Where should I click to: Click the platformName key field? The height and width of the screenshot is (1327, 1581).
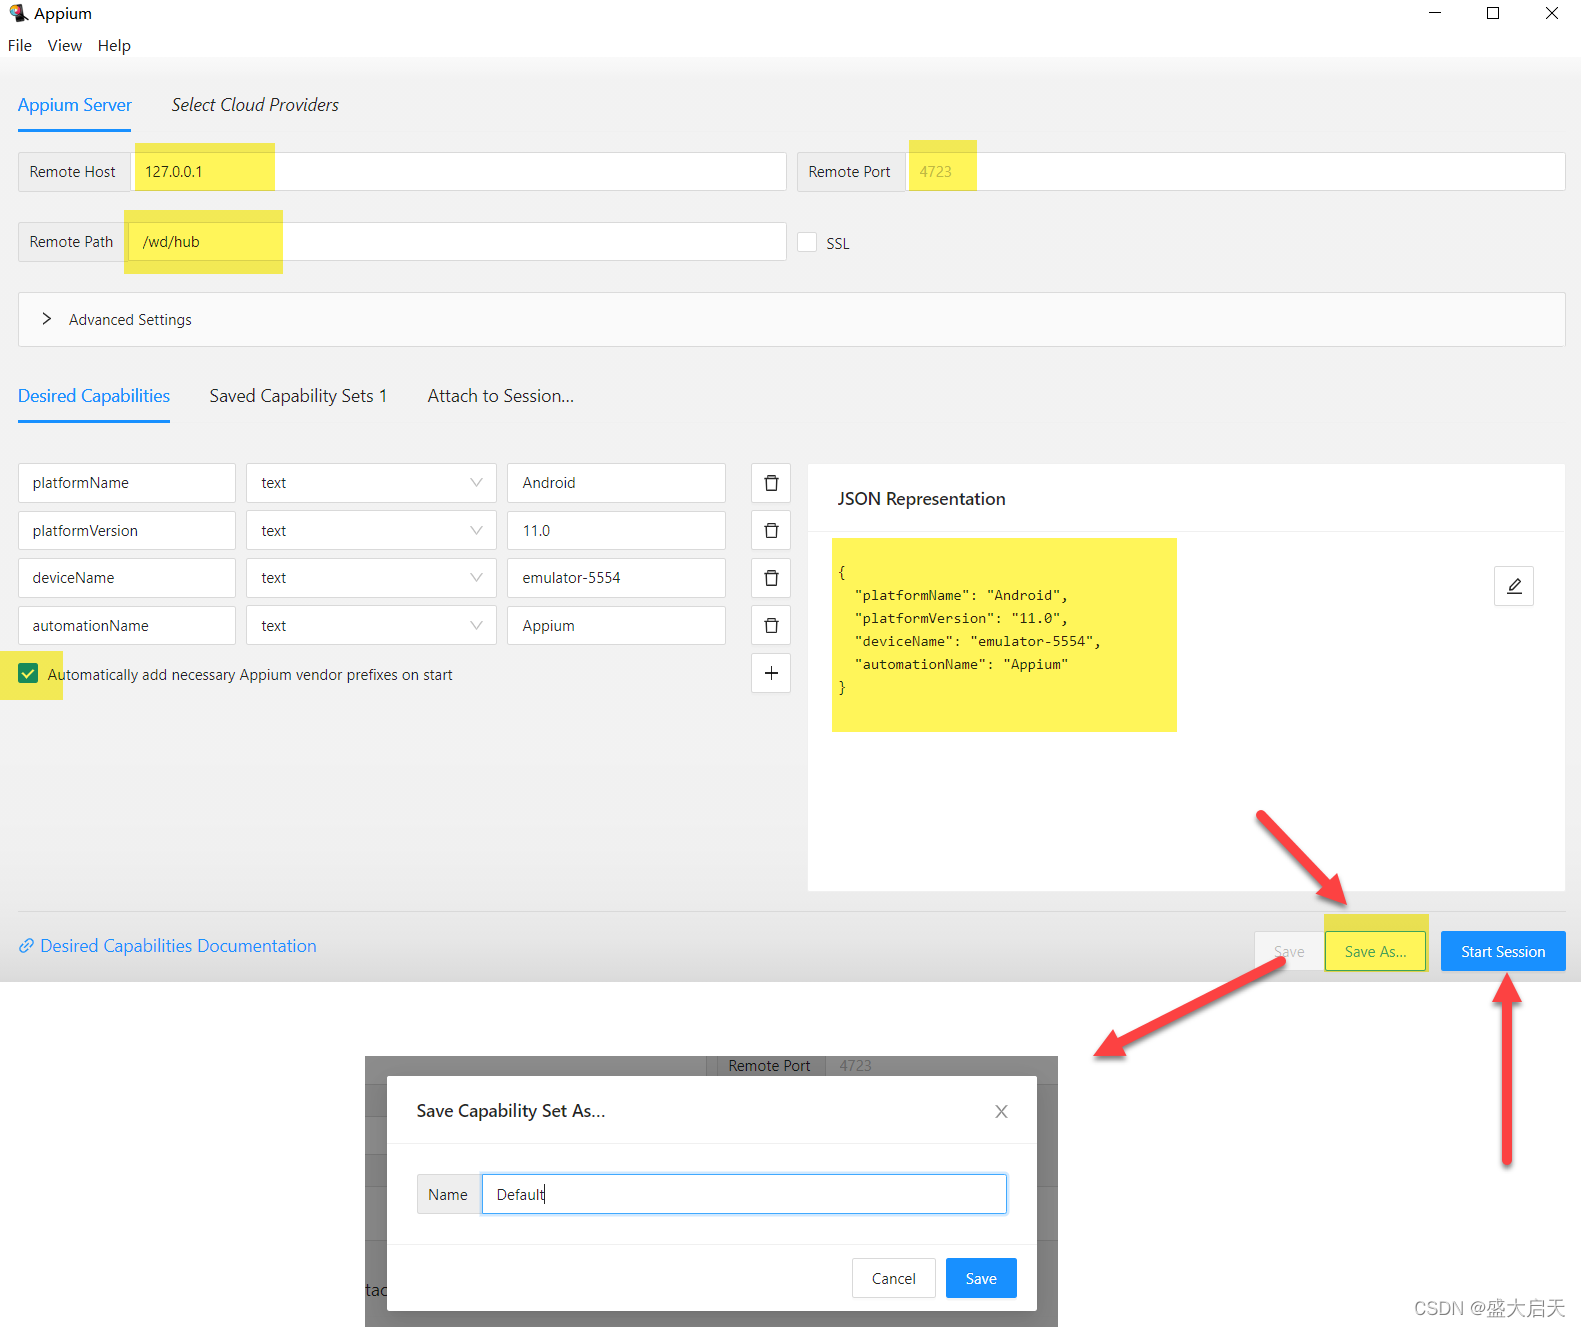(x=127, y=483)
